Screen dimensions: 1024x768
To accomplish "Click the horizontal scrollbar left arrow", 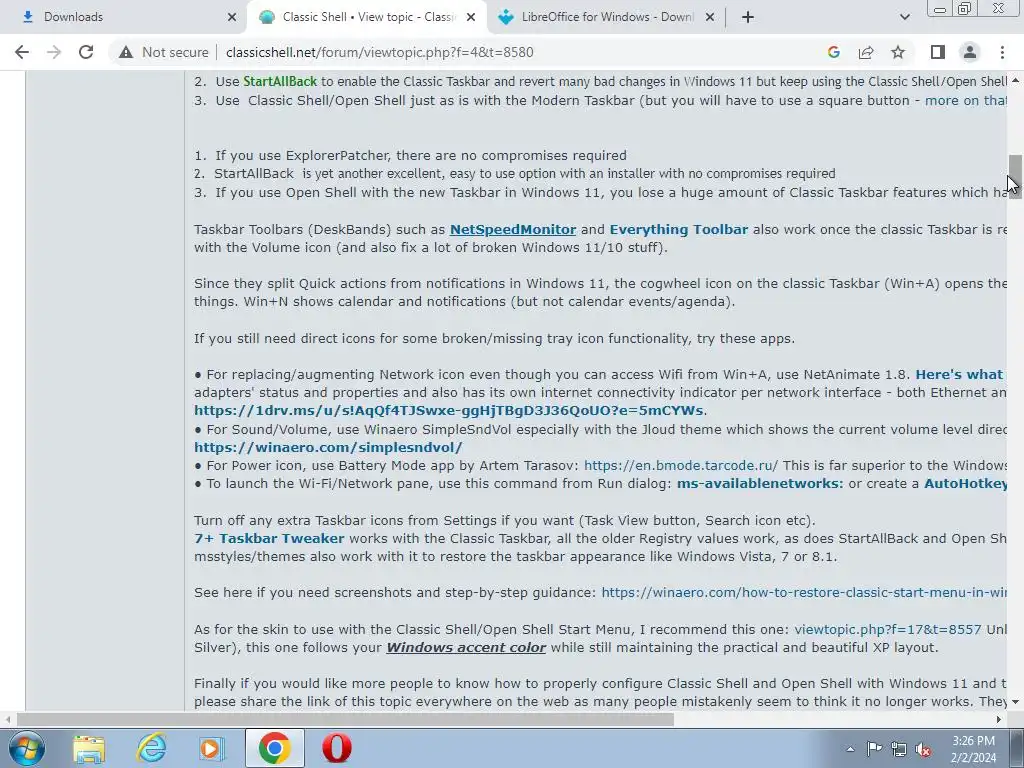I will 8,719.
